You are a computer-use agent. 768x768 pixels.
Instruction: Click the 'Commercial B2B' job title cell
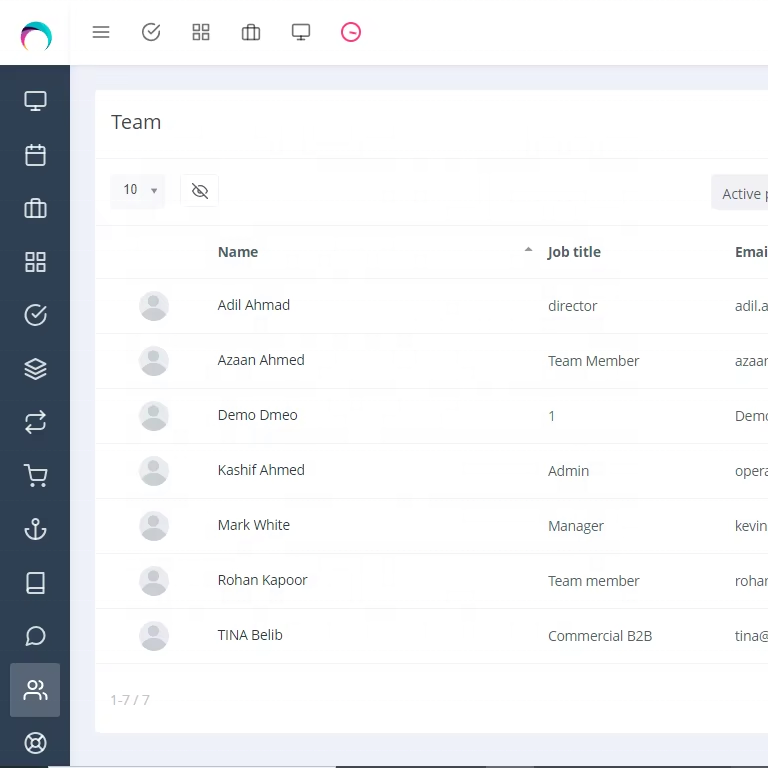[x=600, y=636]
